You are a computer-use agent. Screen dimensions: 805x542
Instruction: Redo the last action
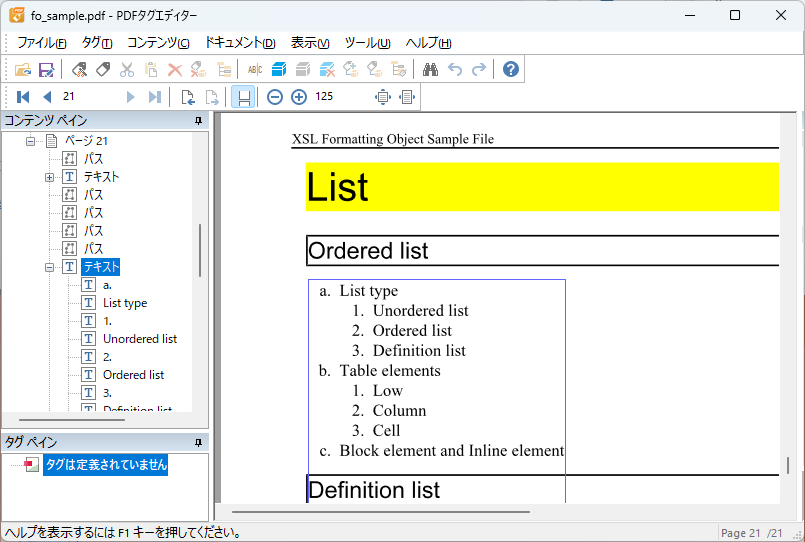pos(478,69)
